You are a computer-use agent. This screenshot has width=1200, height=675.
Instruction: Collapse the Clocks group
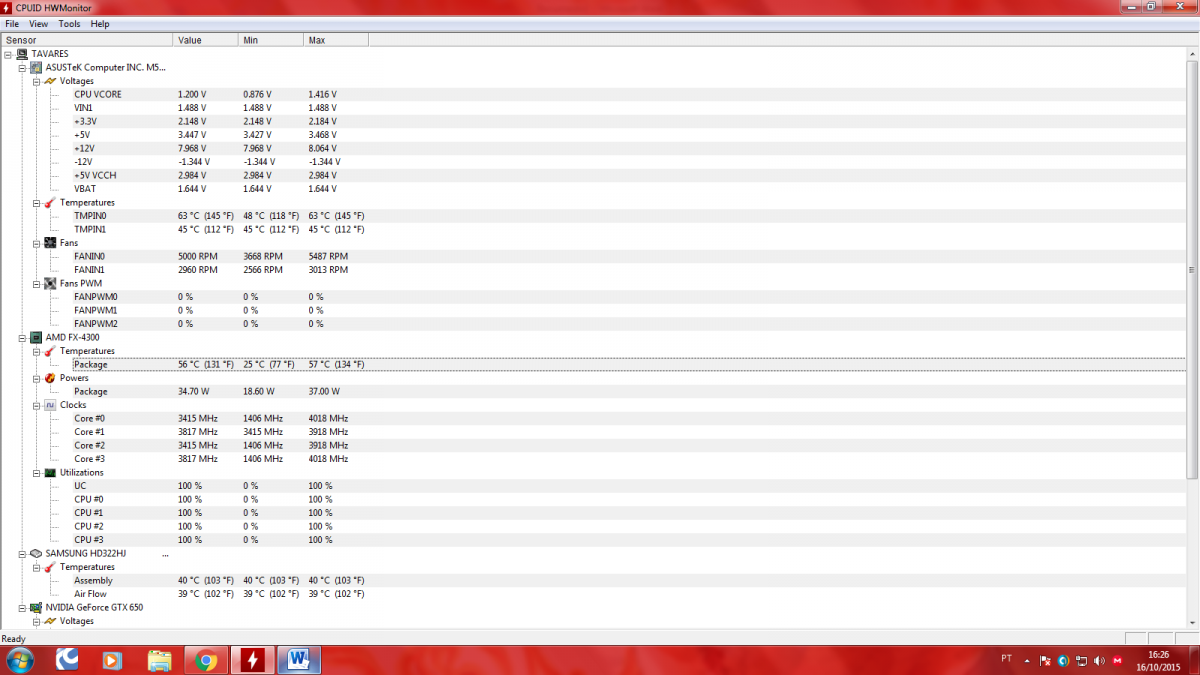click(x=36, y=405)
